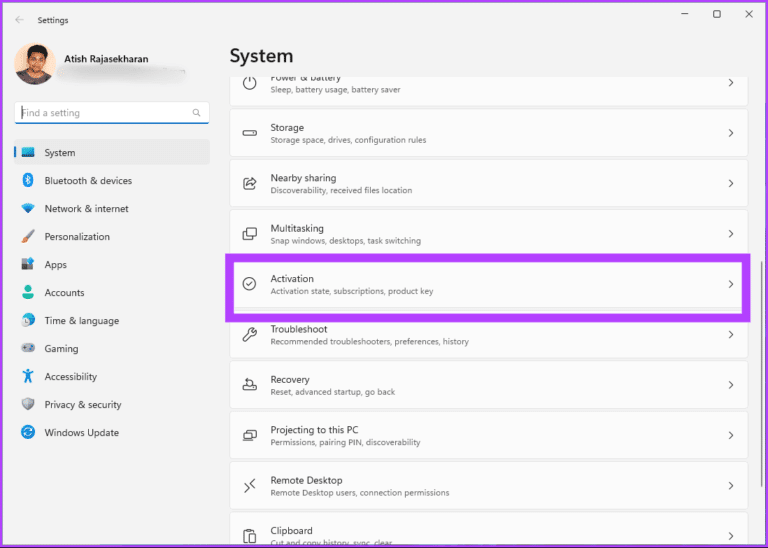Expand the Storage settings chevron
The height and width of the screenshot is (548, 768).
click(731, 133)
